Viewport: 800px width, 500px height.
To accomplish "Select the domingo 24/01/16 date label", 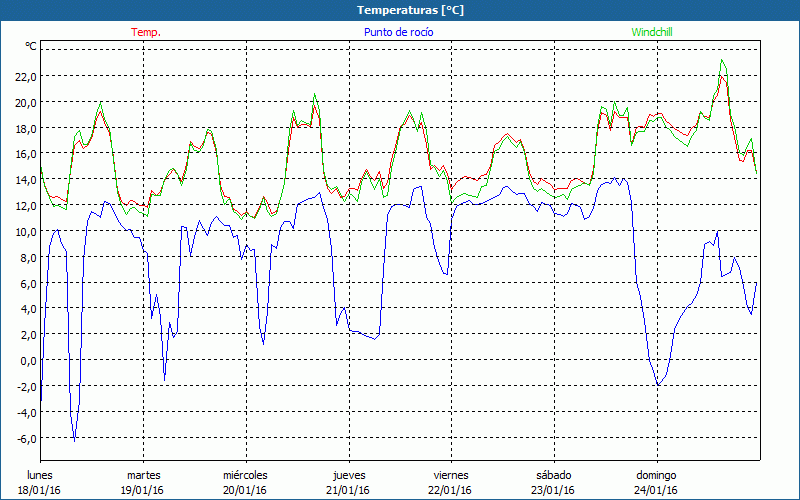I will point(656,482).
